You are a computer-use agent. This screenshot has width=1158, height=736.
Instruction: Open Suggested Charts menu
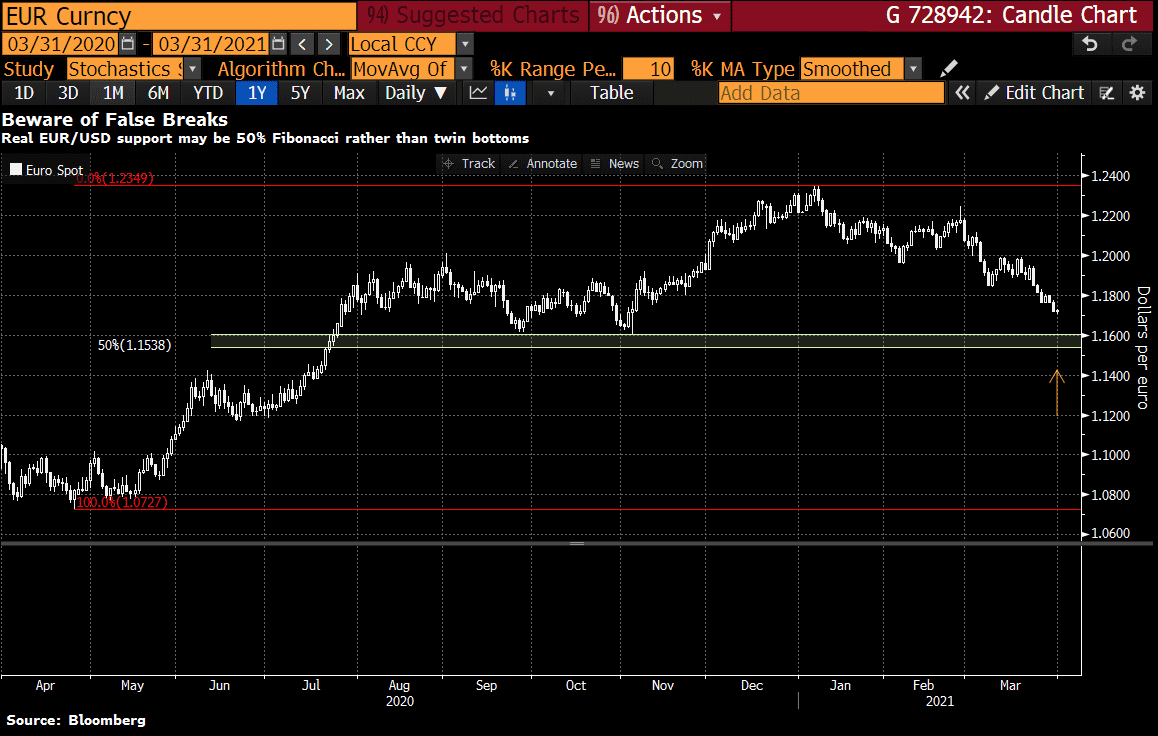point(473,15)
